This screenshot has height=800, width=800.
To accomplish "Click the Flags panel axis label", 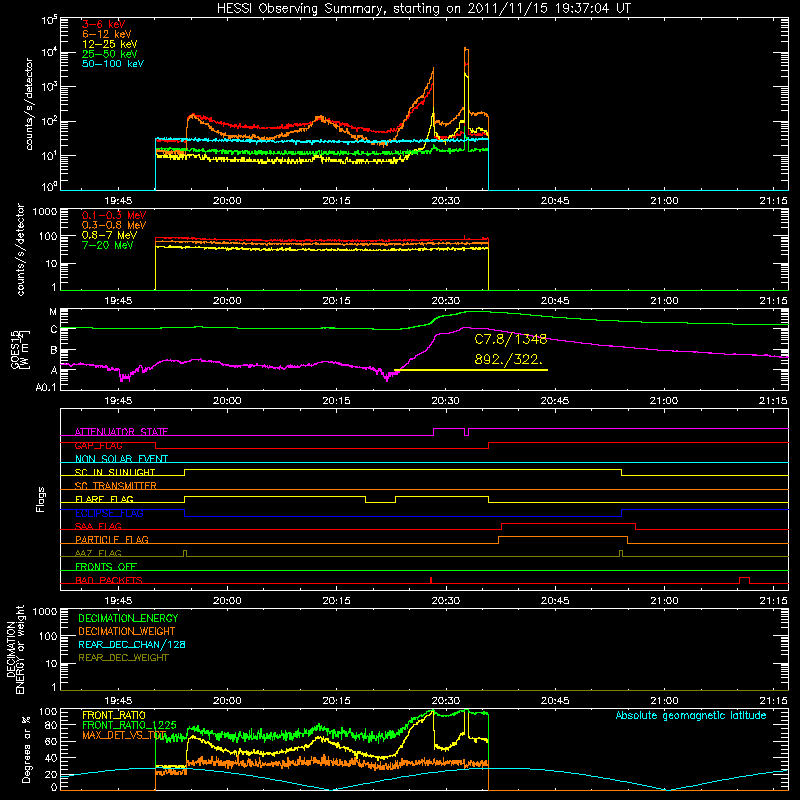I will tap(41, 499).
